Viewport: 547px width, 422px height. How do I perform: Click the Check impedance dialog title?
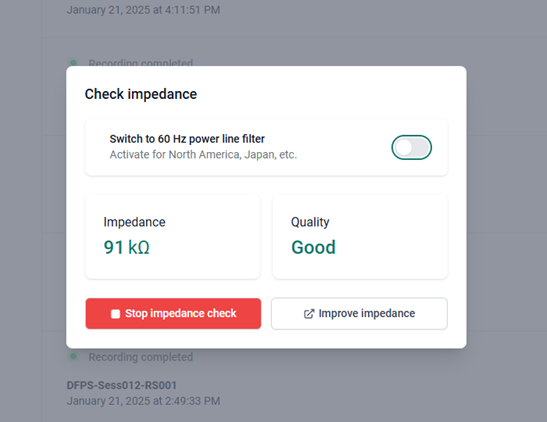click(x=141, y=94)
